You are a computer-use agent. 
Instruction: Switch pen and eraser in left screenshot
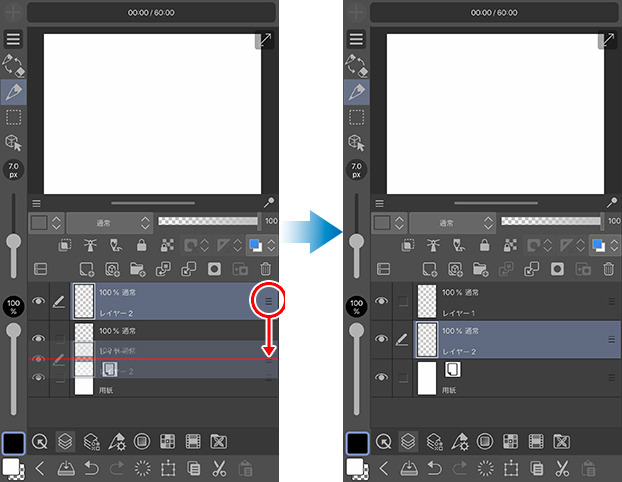13,65
